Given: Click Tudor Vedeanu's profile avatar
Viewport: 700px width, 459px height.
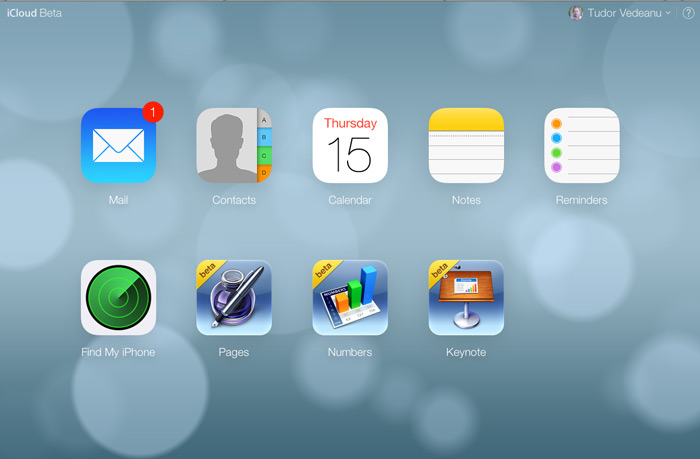Looking at the screenshot, I should pos(575,13).
